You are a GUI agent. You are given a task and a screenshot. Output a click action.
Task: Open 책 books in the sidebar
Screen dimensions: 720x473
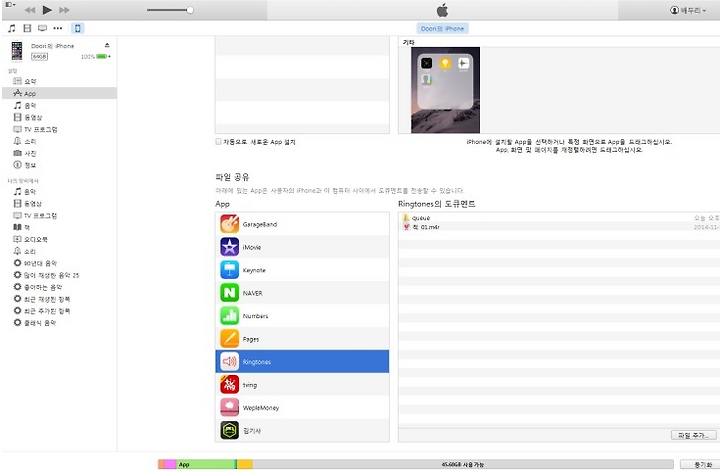coord(59,227)
